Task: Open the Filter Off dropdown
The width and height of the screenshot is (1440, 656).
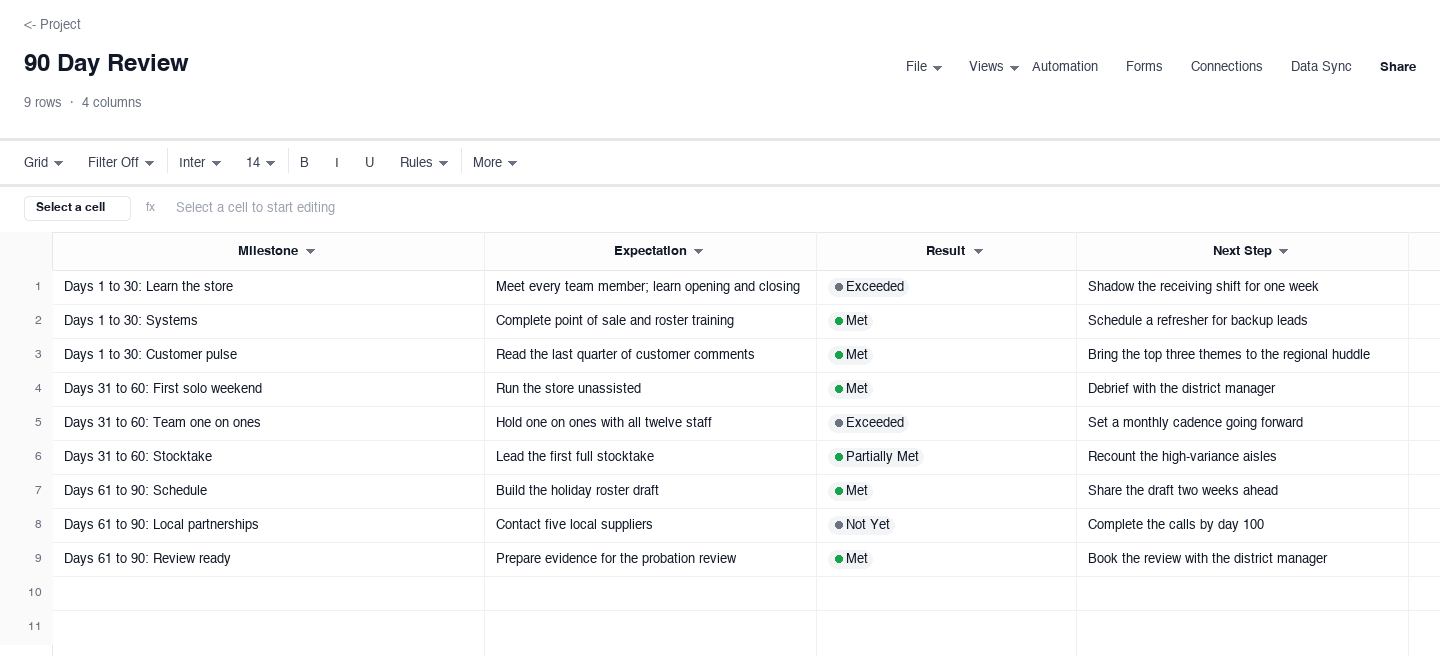Action: (121, 163)
